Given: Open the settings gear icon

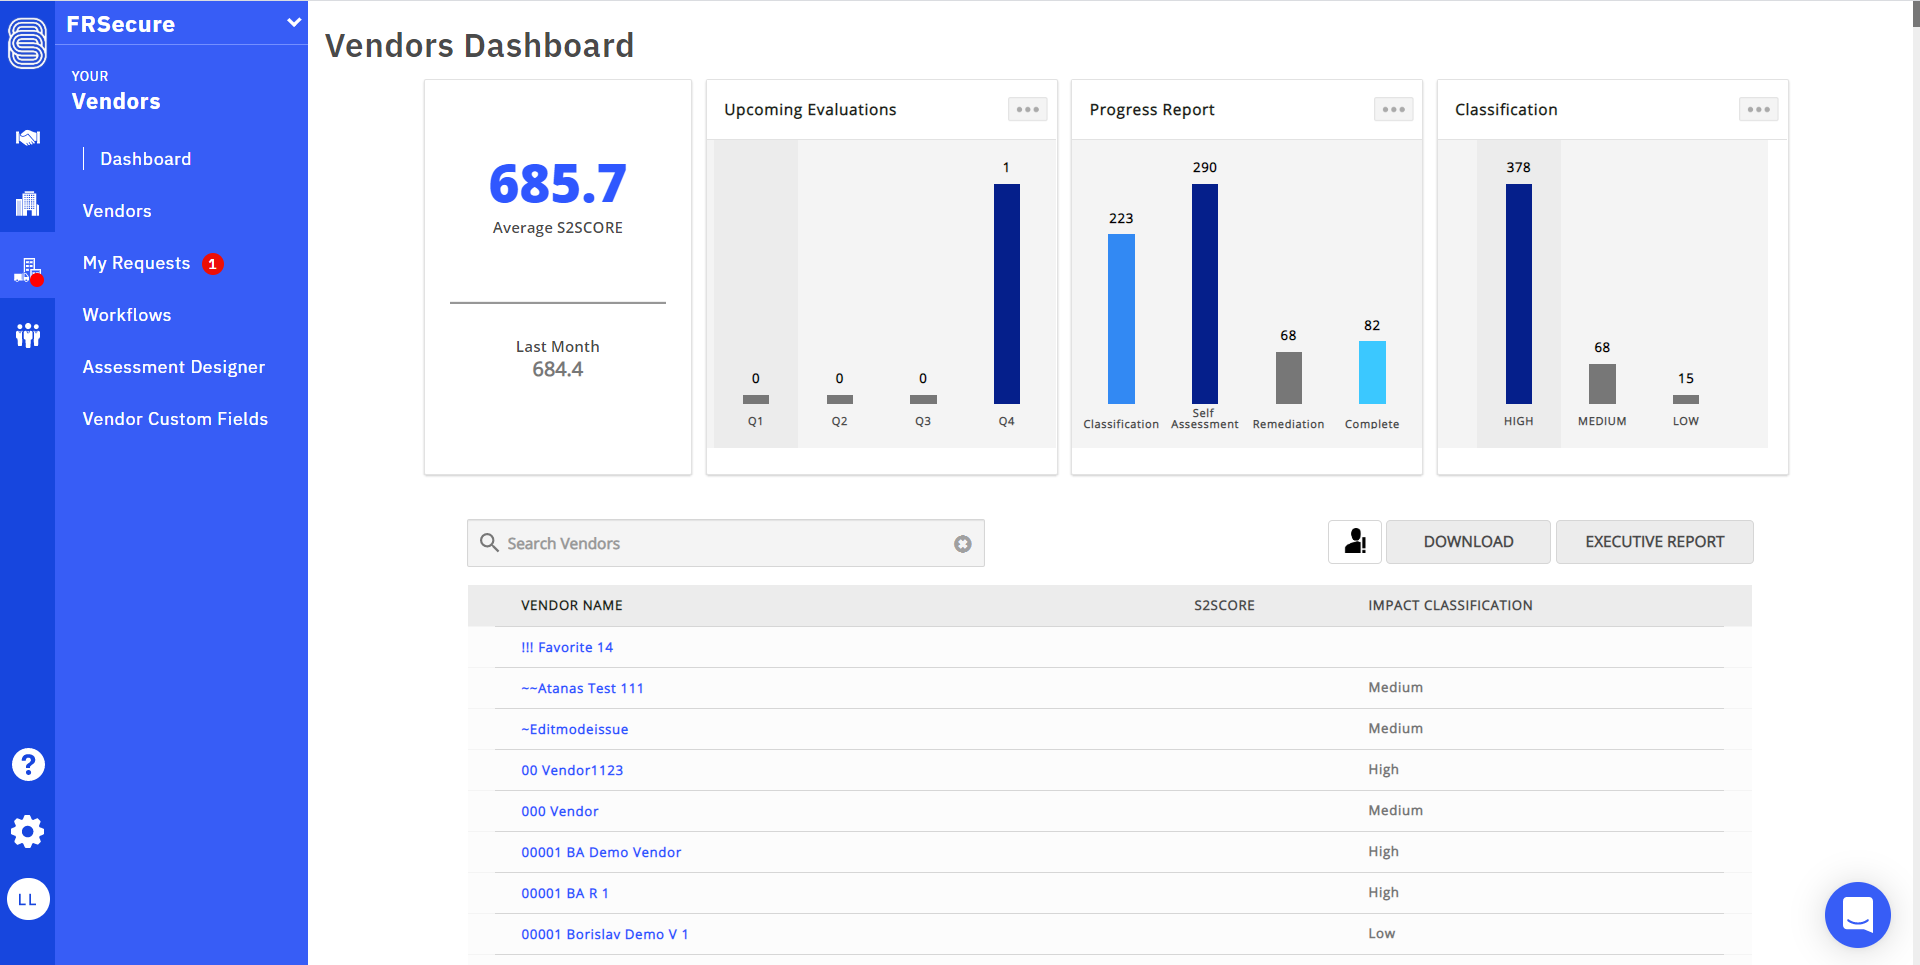Looking at the screenshot, I should coord(27,831).
